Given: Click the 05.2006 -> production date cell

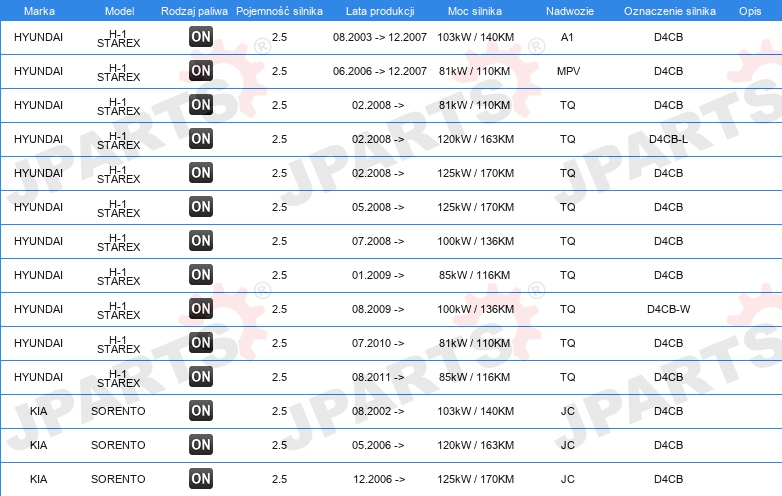Looking at the screenshot, I should click(x=378, y=445).
